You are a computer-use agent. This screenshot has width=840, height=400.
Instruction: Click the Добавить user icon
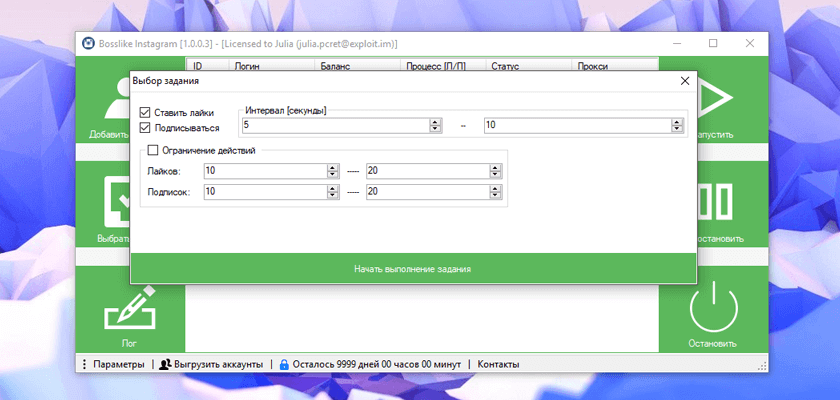(x=118, y=97)
